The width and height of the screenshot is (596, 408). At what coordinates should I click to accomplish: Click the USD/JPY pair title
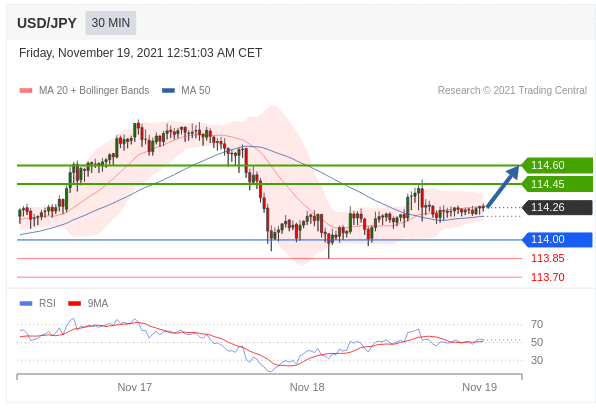(x=47, y=23)
